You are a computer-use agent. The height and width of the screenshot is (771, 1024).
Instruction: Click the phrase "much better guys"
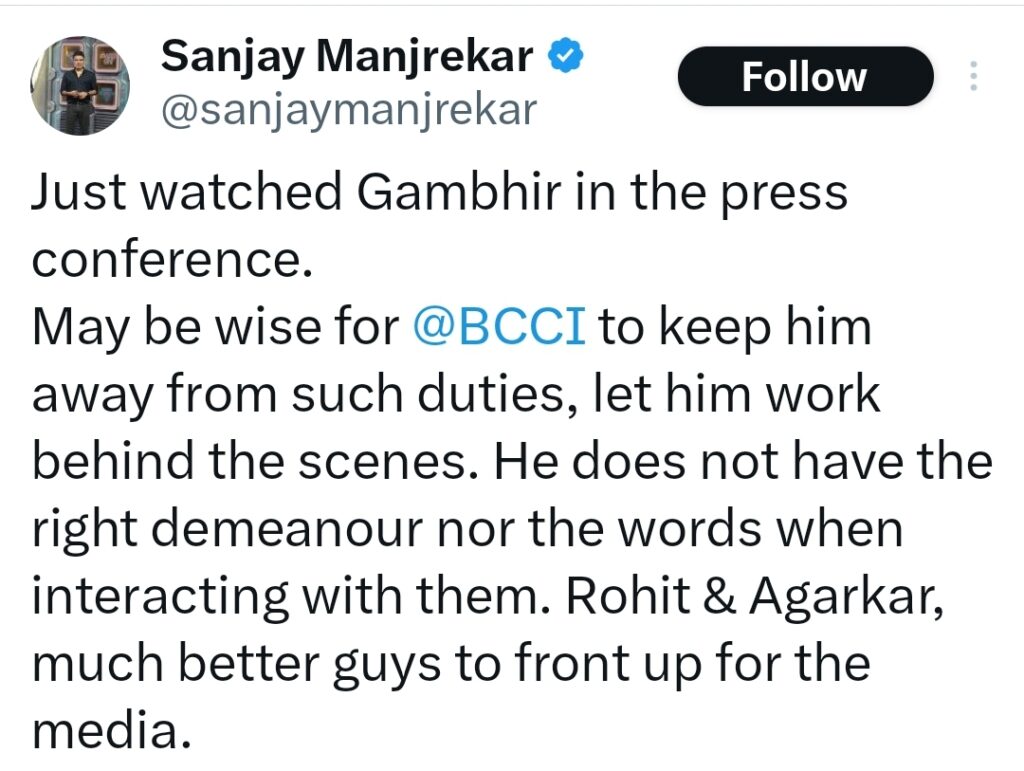point(240,663)
